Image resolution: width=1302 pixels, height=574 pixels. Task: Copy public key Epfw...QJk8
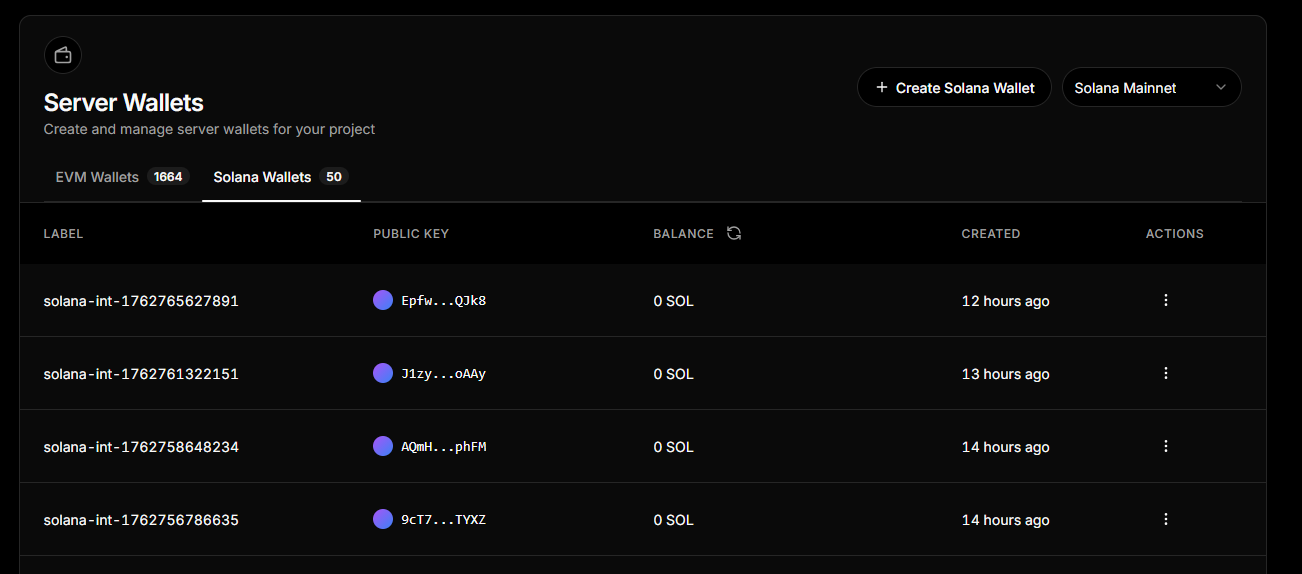tap(443, 301)
